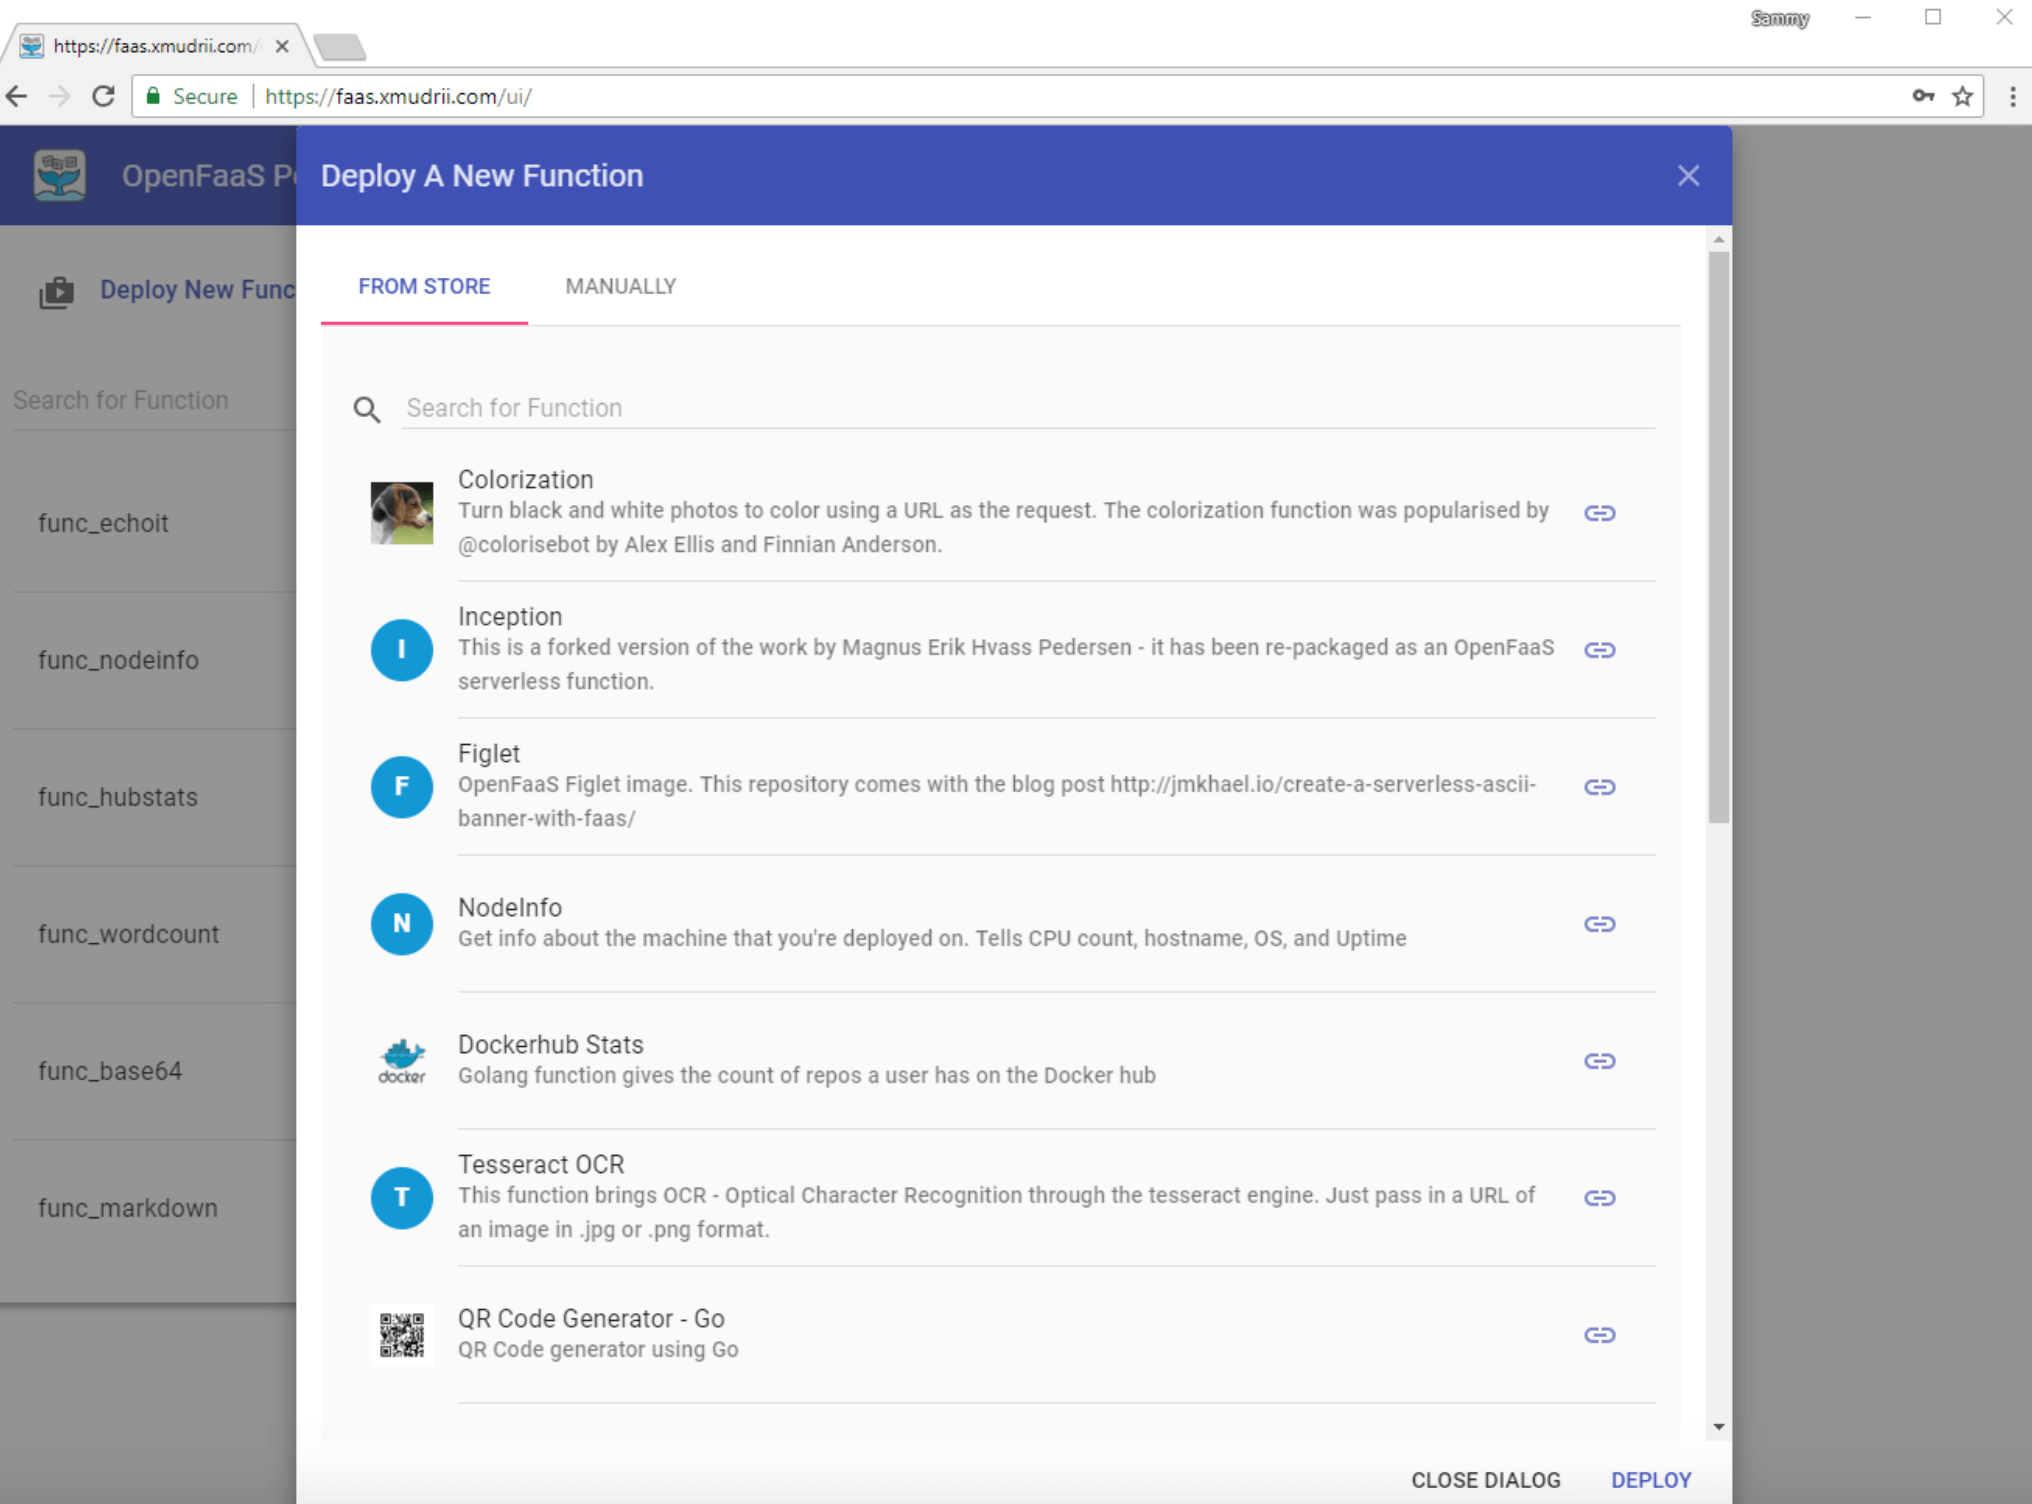
Task: Close the faas.xmudrii.com browser tab
Action: [282, 46]
